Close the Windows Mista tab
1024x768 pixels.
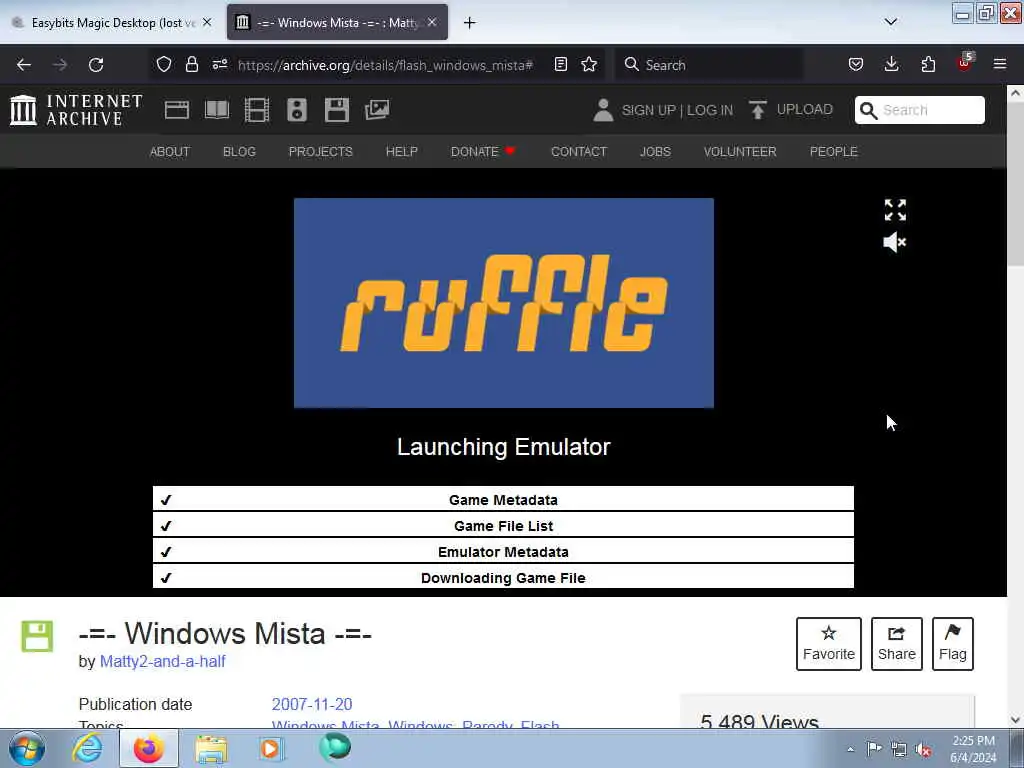pos(432,22)
